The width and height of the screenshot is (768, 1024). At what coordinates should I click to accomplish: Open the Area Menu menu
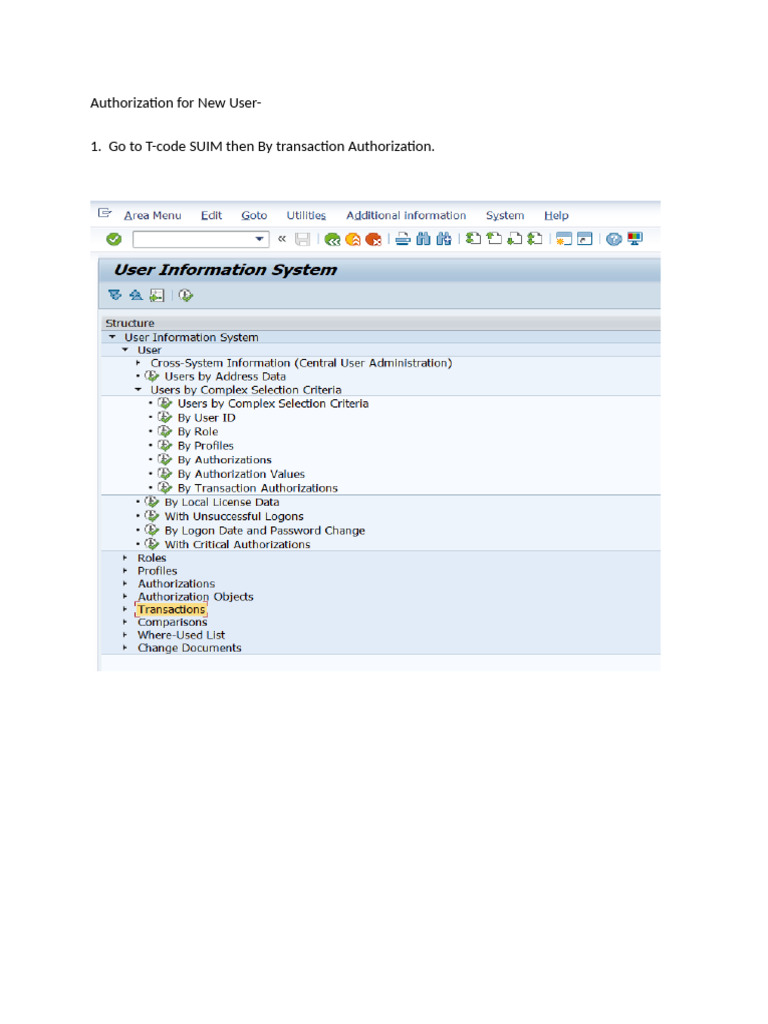tap(152, 215)
